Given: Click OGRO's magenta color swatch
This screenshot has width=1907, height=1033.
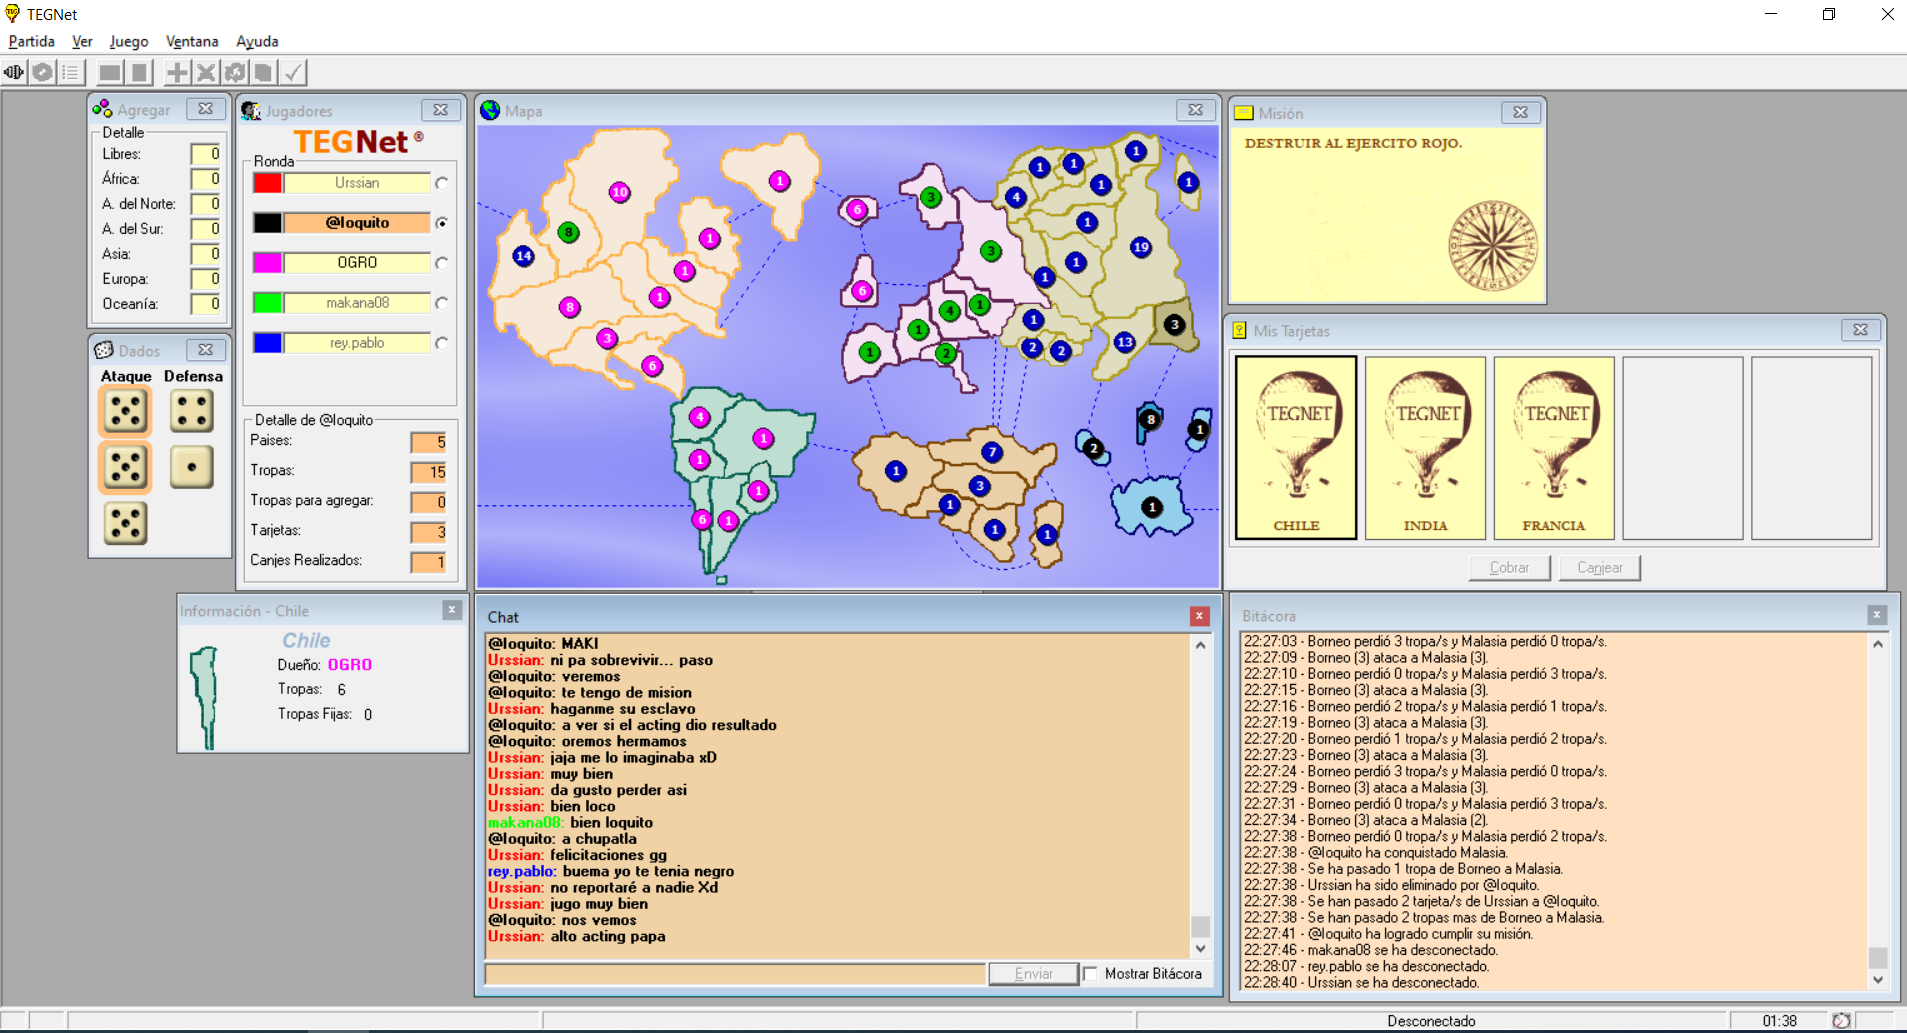Looking at the screenshot, I should pyautogui.click(x=267, y=263).
